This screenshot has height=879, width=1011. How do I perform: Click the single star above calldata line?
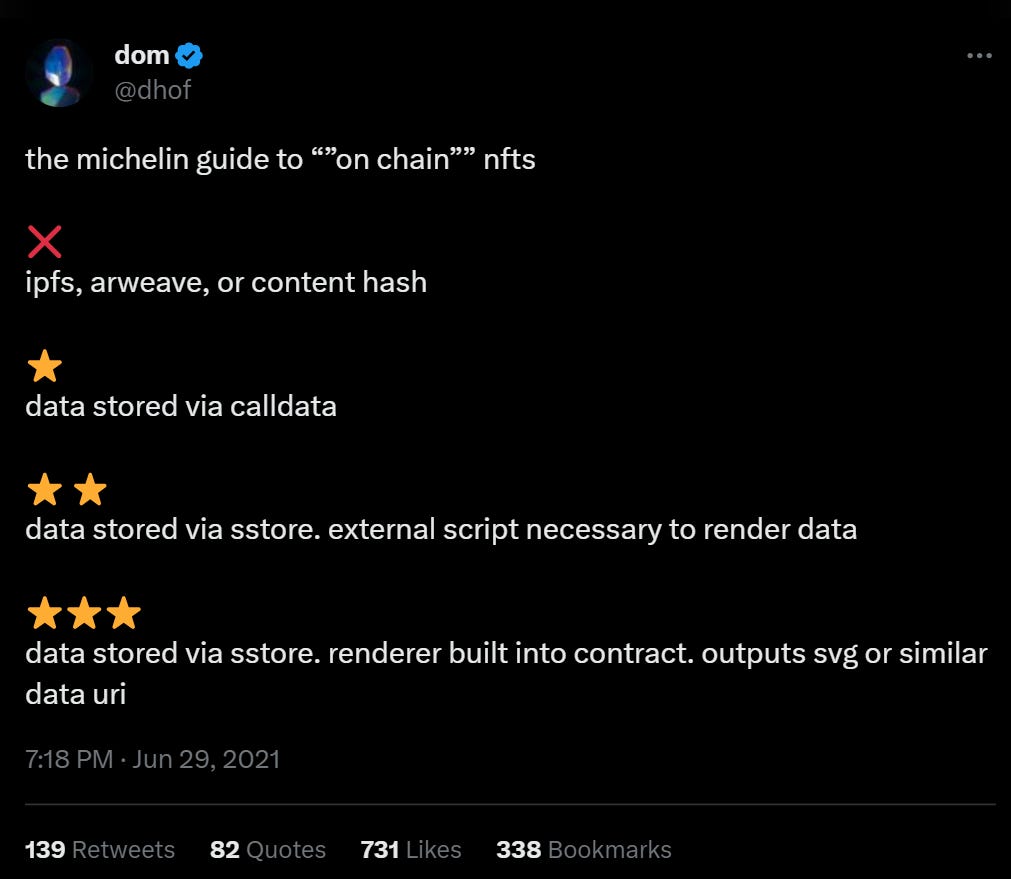click(45, 367)
